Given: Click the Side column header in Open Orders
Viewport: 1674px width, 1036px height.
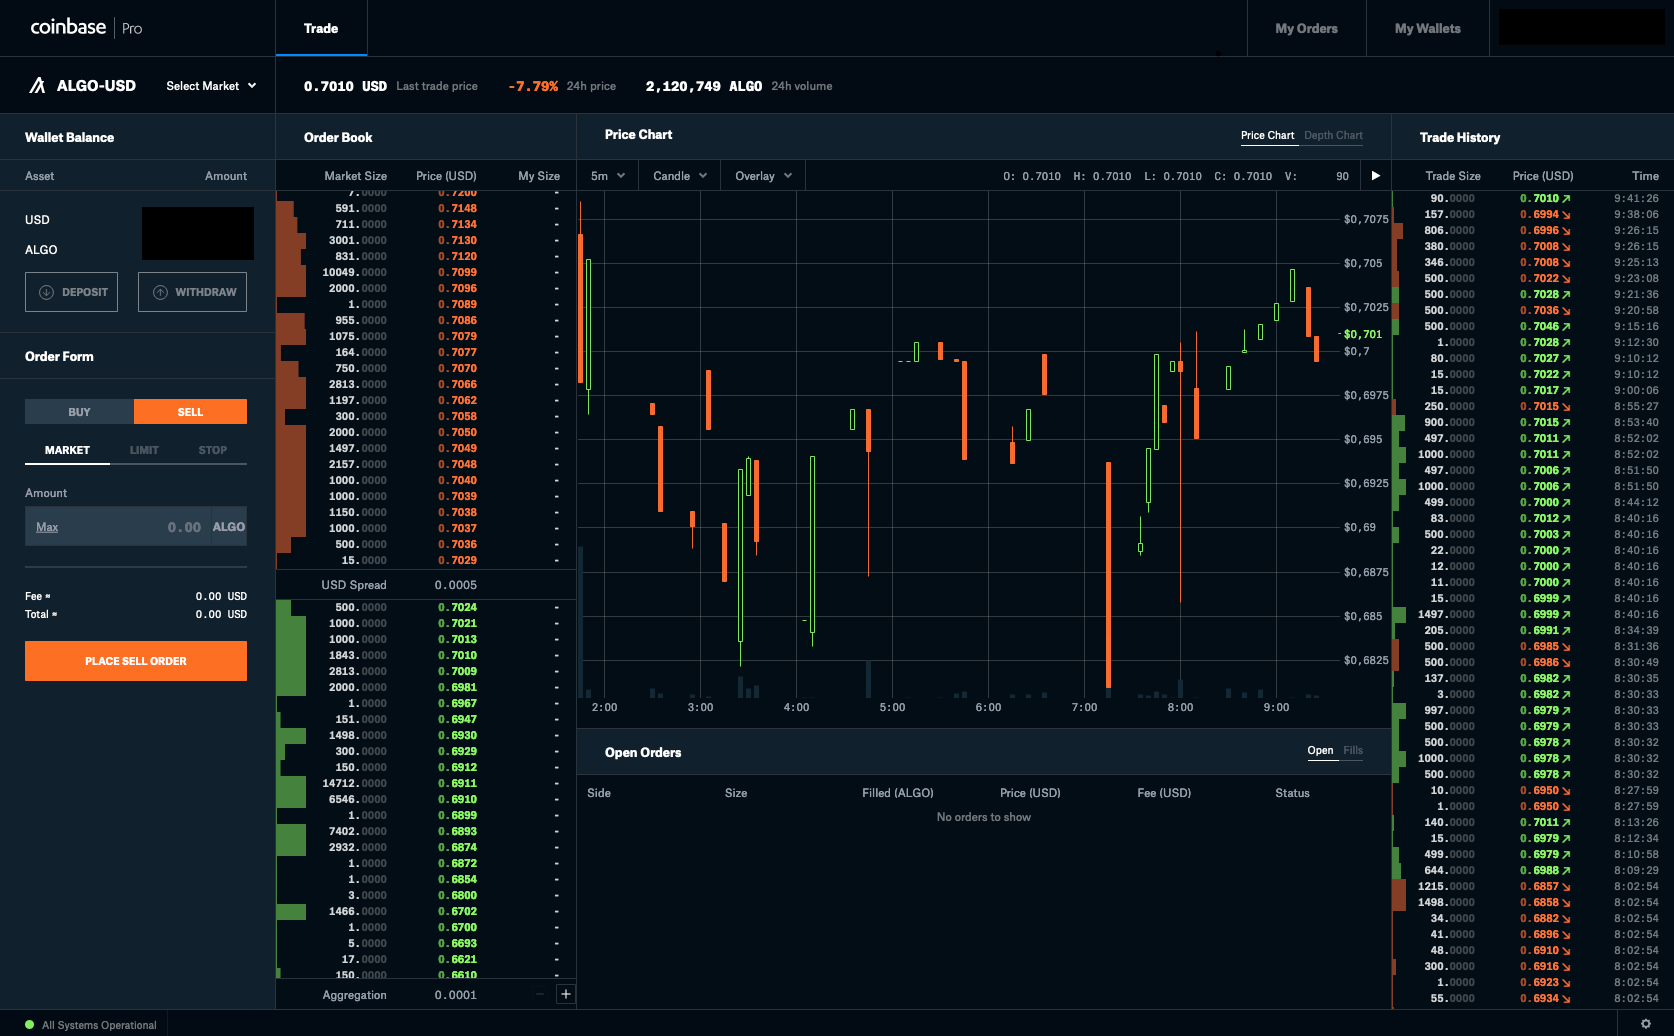Looking at the screenshot, I should pos(599,793).
